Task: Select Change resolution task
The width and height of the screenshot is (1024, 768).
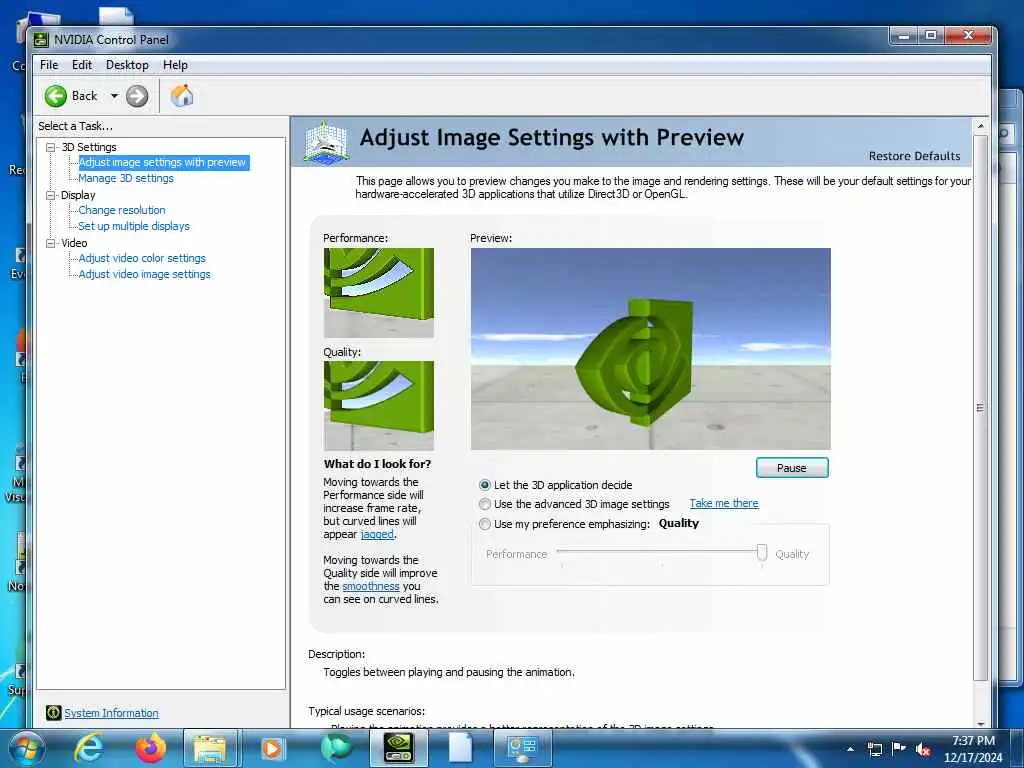Action: pos(122,210)
